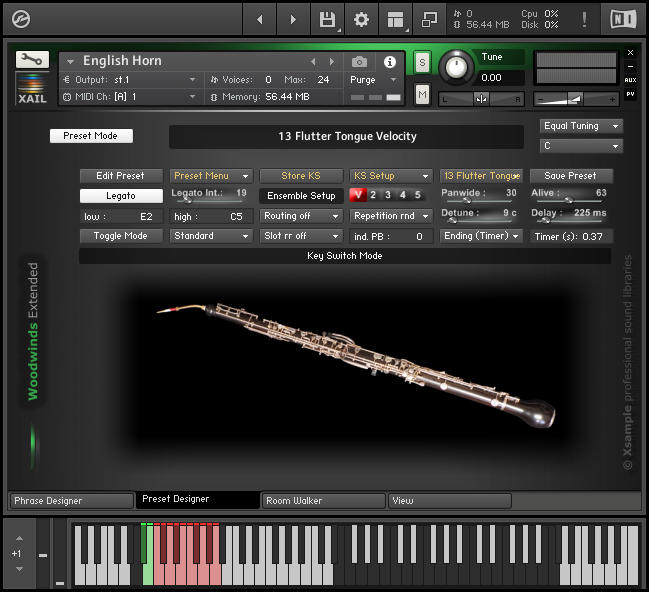The width and height of the screenshot is (649, 592).
Task: Click the Ensemble Setup button
Action: click(x=301, y=196)
